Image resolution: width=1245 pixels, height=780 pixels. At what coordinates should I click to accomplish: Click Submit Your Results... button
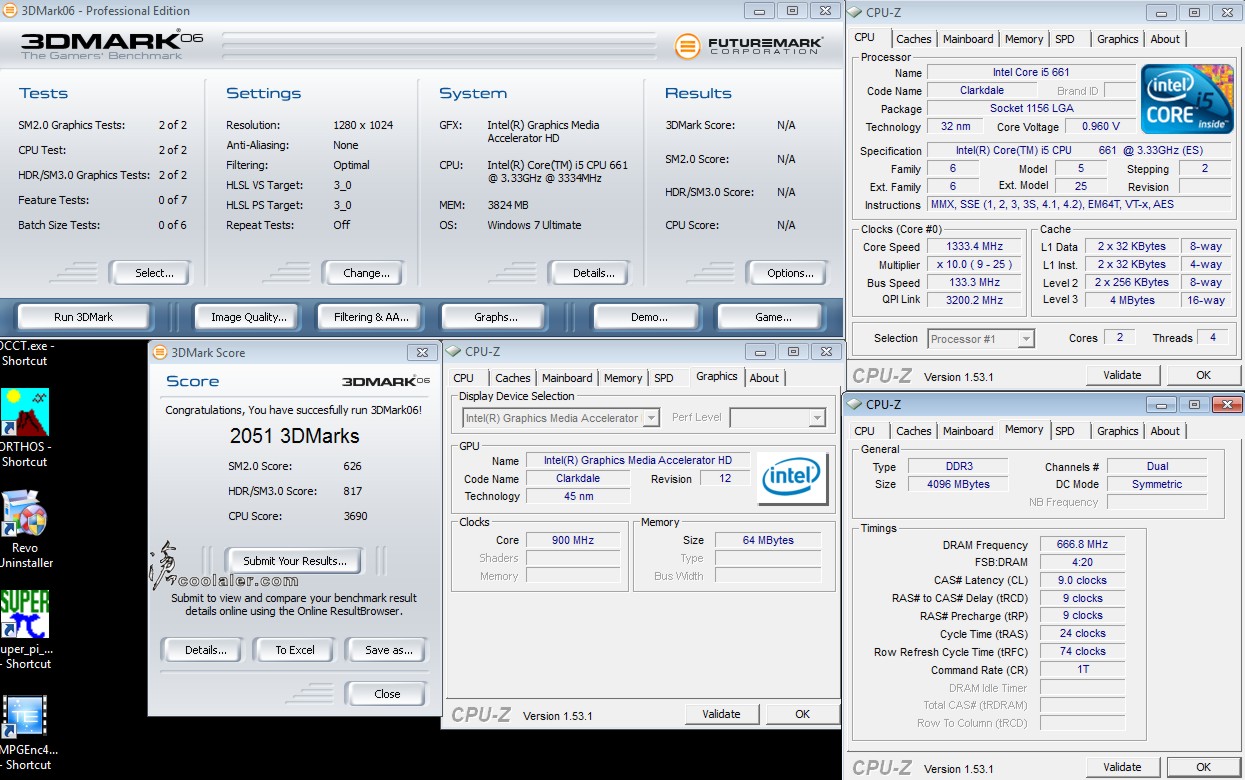pyautogui.click(x=295, y=561)
